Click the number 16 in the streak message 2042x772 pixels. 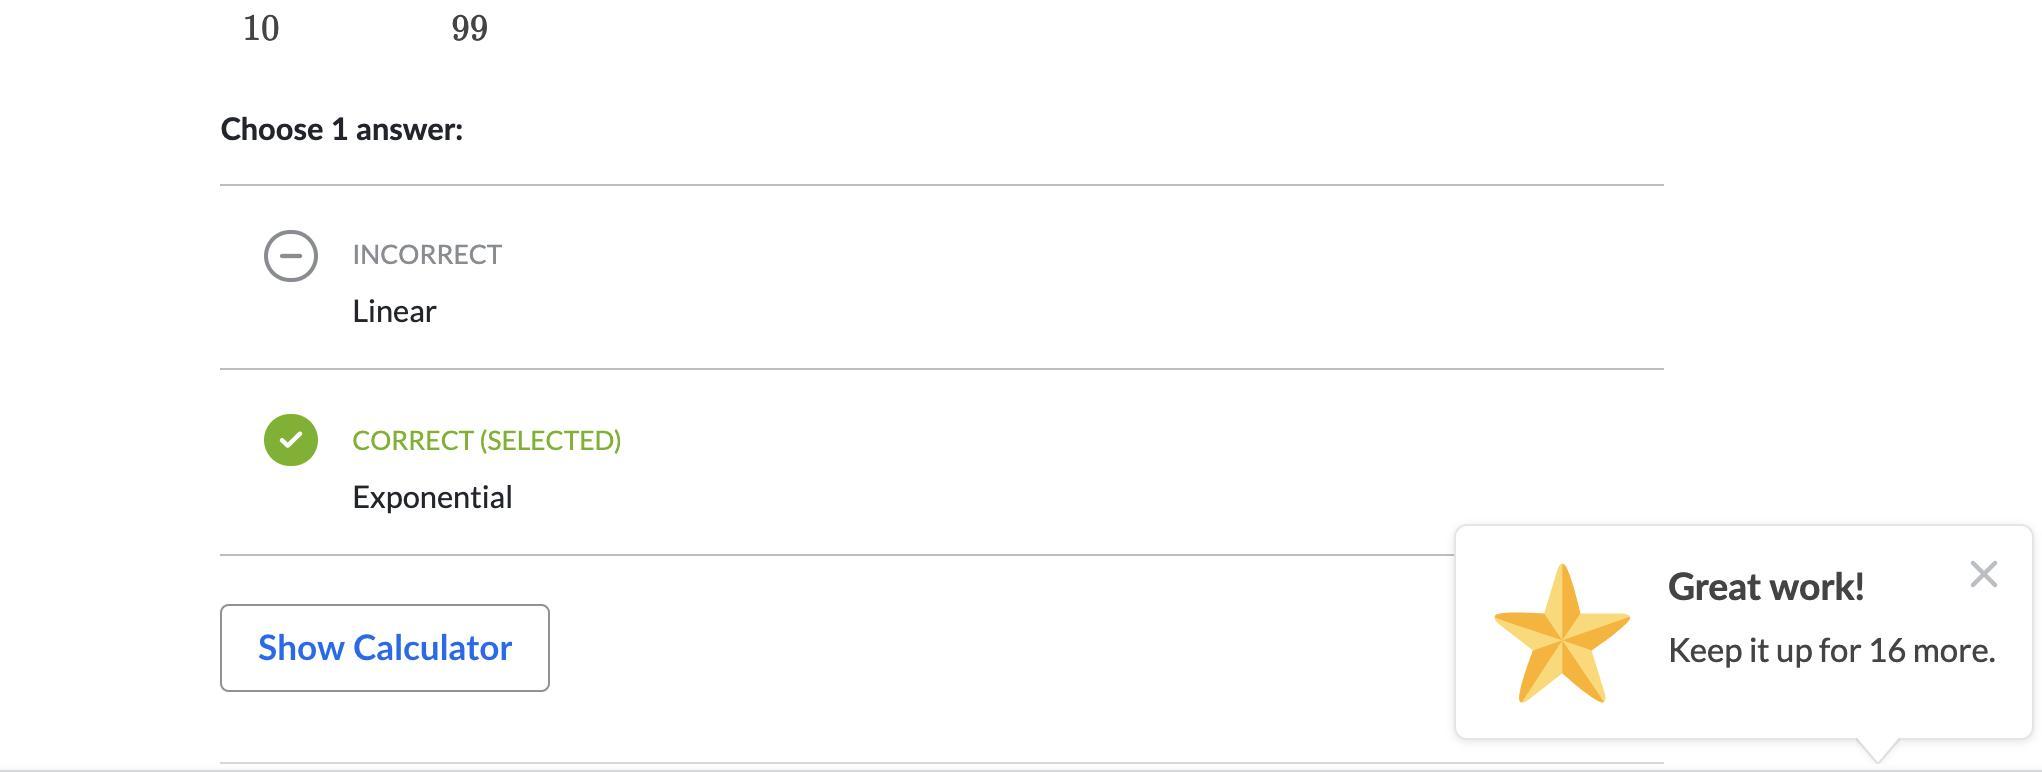[1886, 651]
